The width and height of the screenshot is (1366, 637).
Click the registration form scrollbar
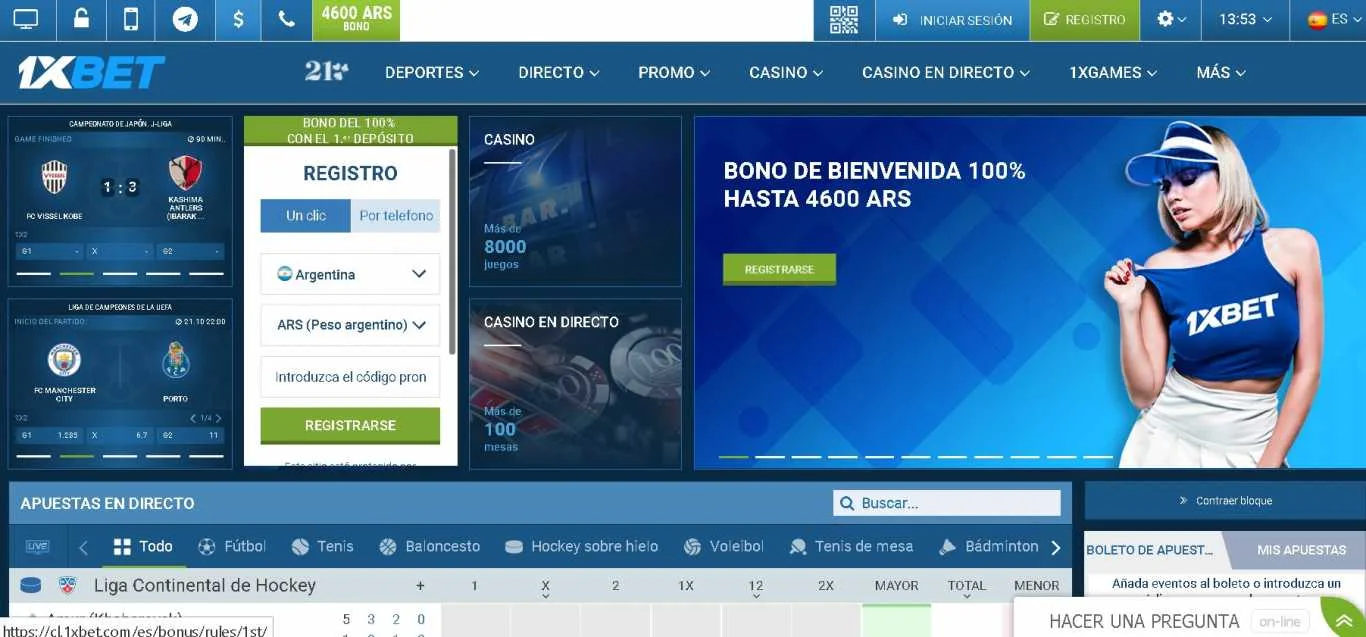pyautogui.click(x=452, y=252)
